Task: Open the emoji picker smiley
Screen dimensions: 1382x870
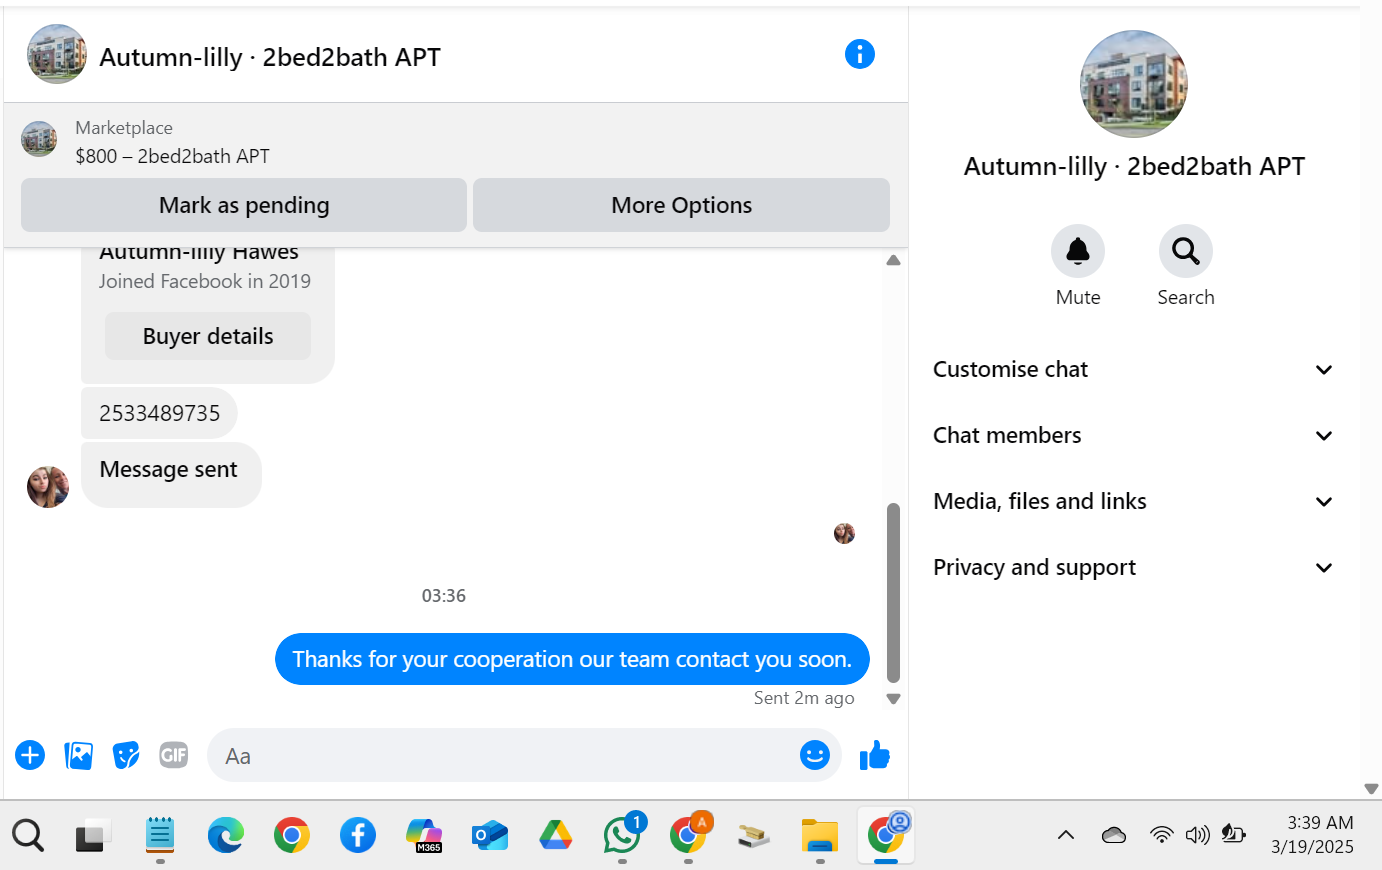Action: [x=815, y=755]
